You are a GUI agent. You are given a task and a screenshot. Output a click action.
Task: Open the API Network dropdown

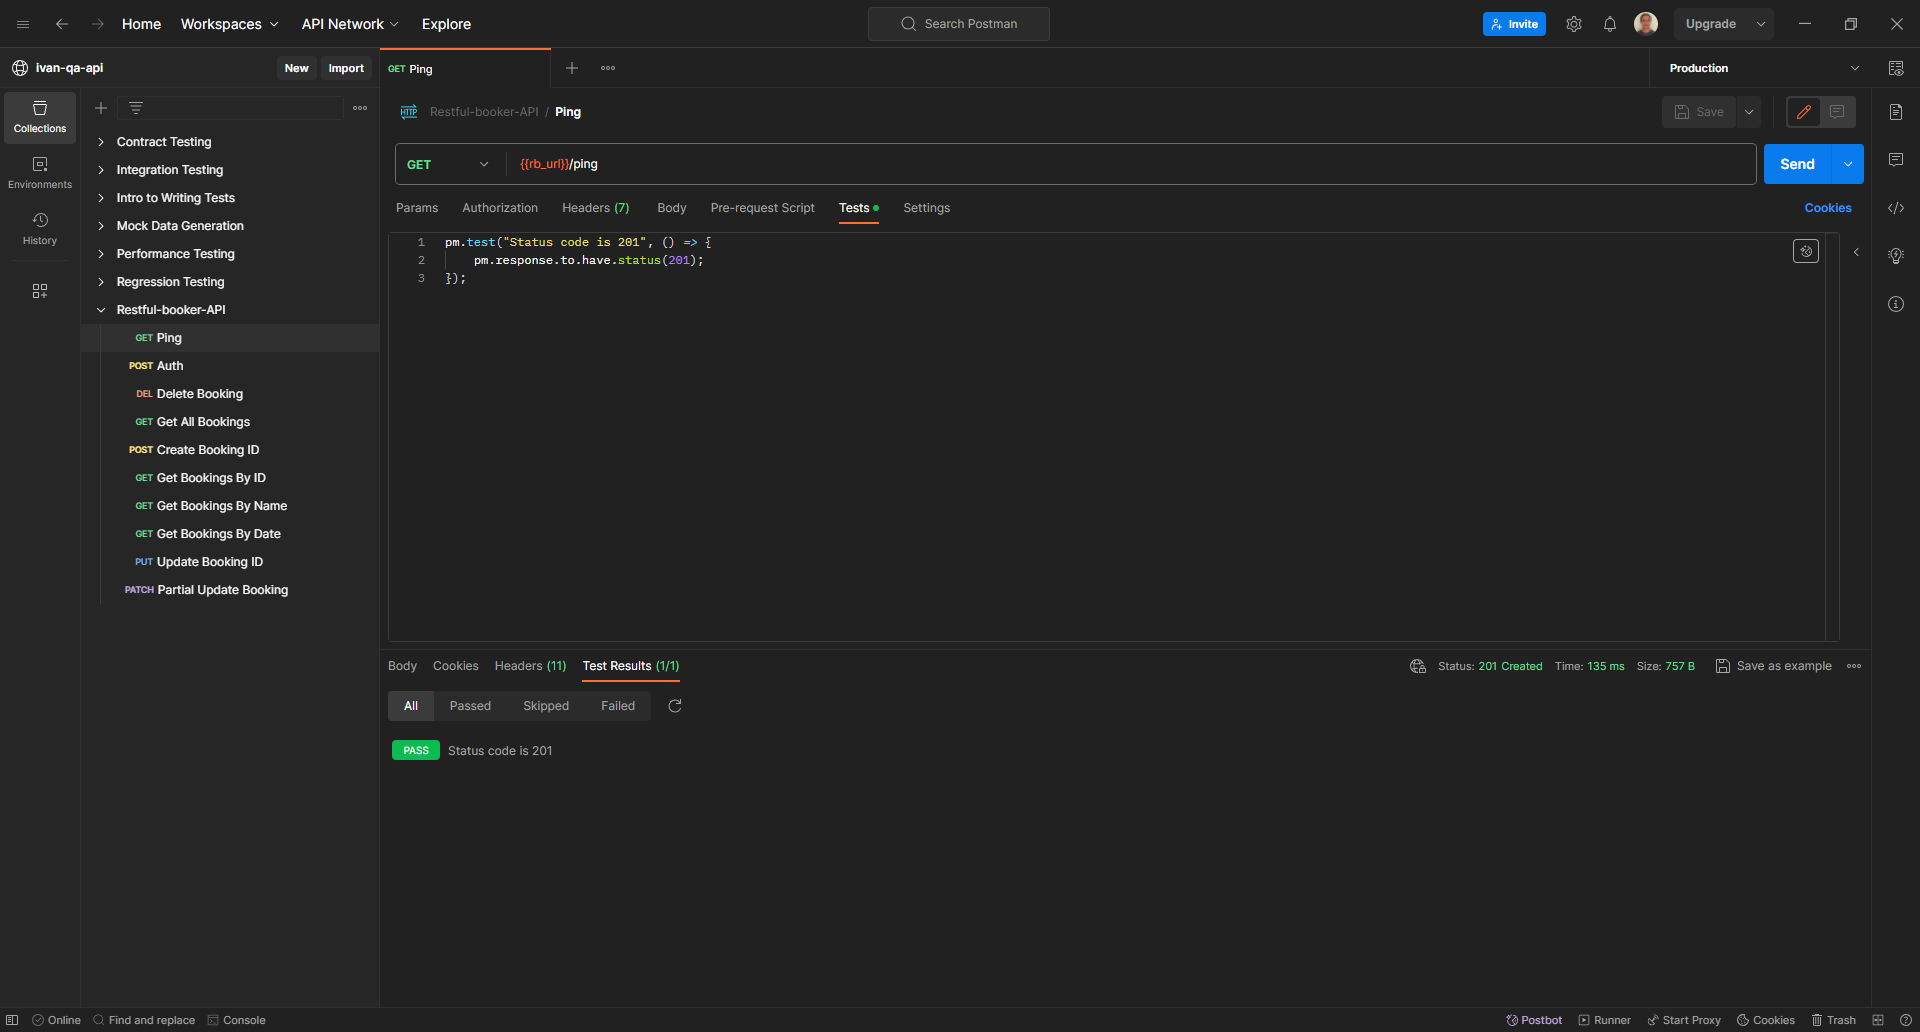[350, 24]
